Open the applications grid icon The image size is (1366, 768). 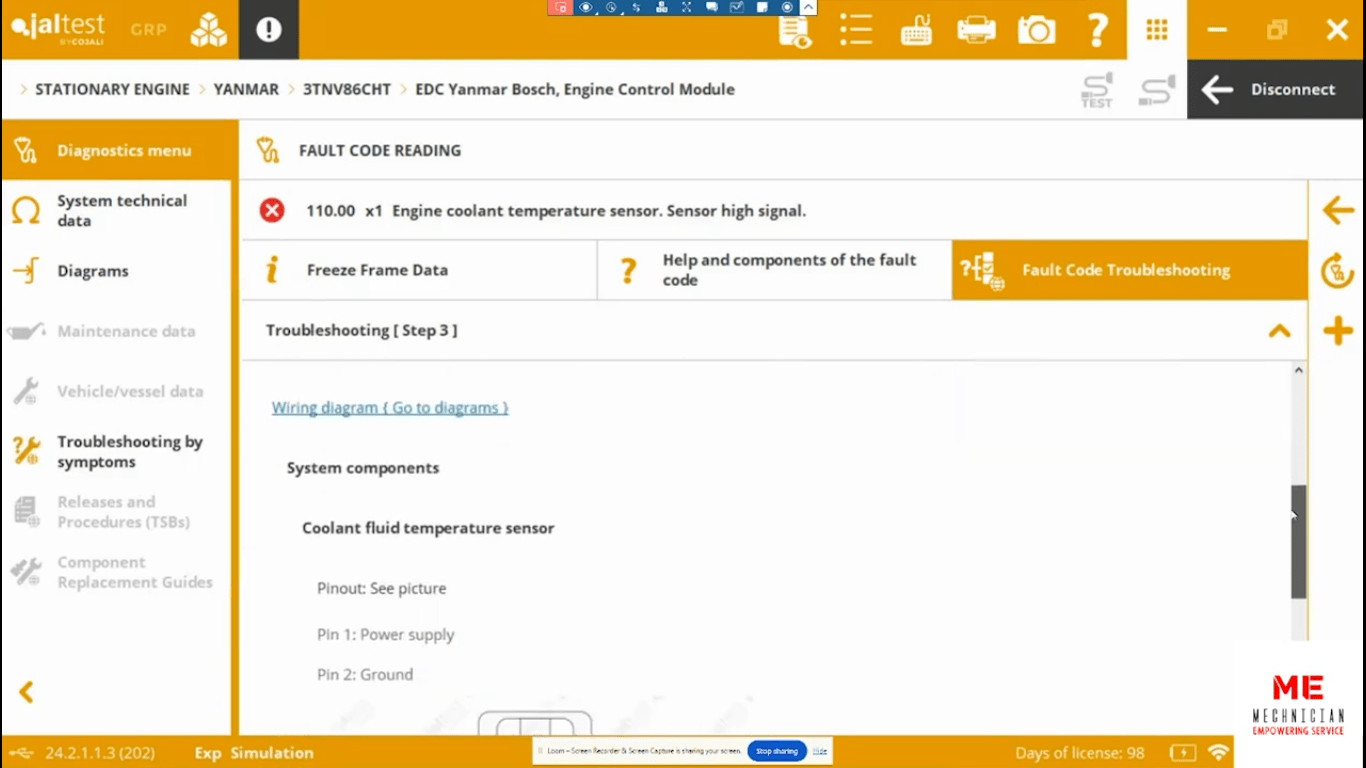click(1156, 30)
